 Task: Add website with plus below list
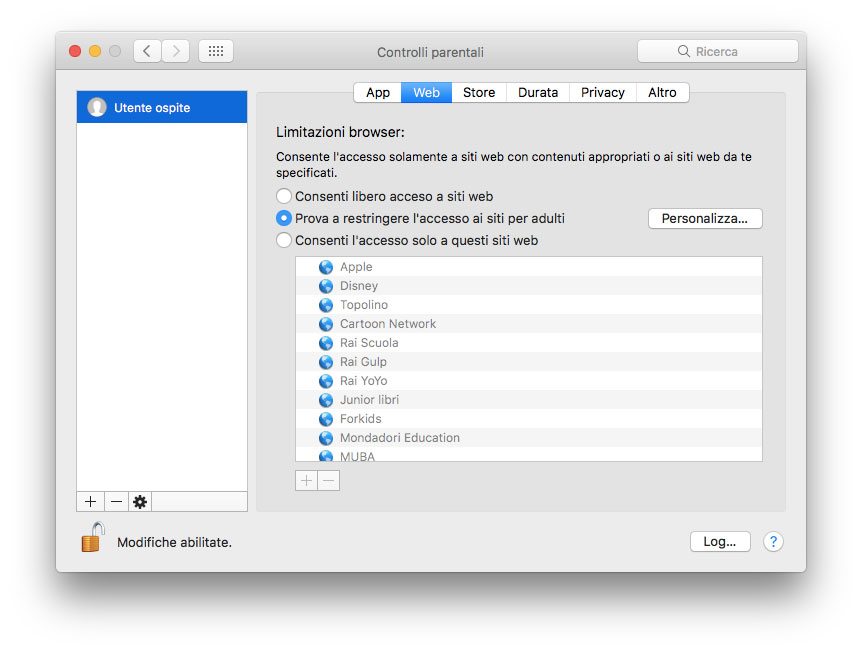click(x=306, y=480)
